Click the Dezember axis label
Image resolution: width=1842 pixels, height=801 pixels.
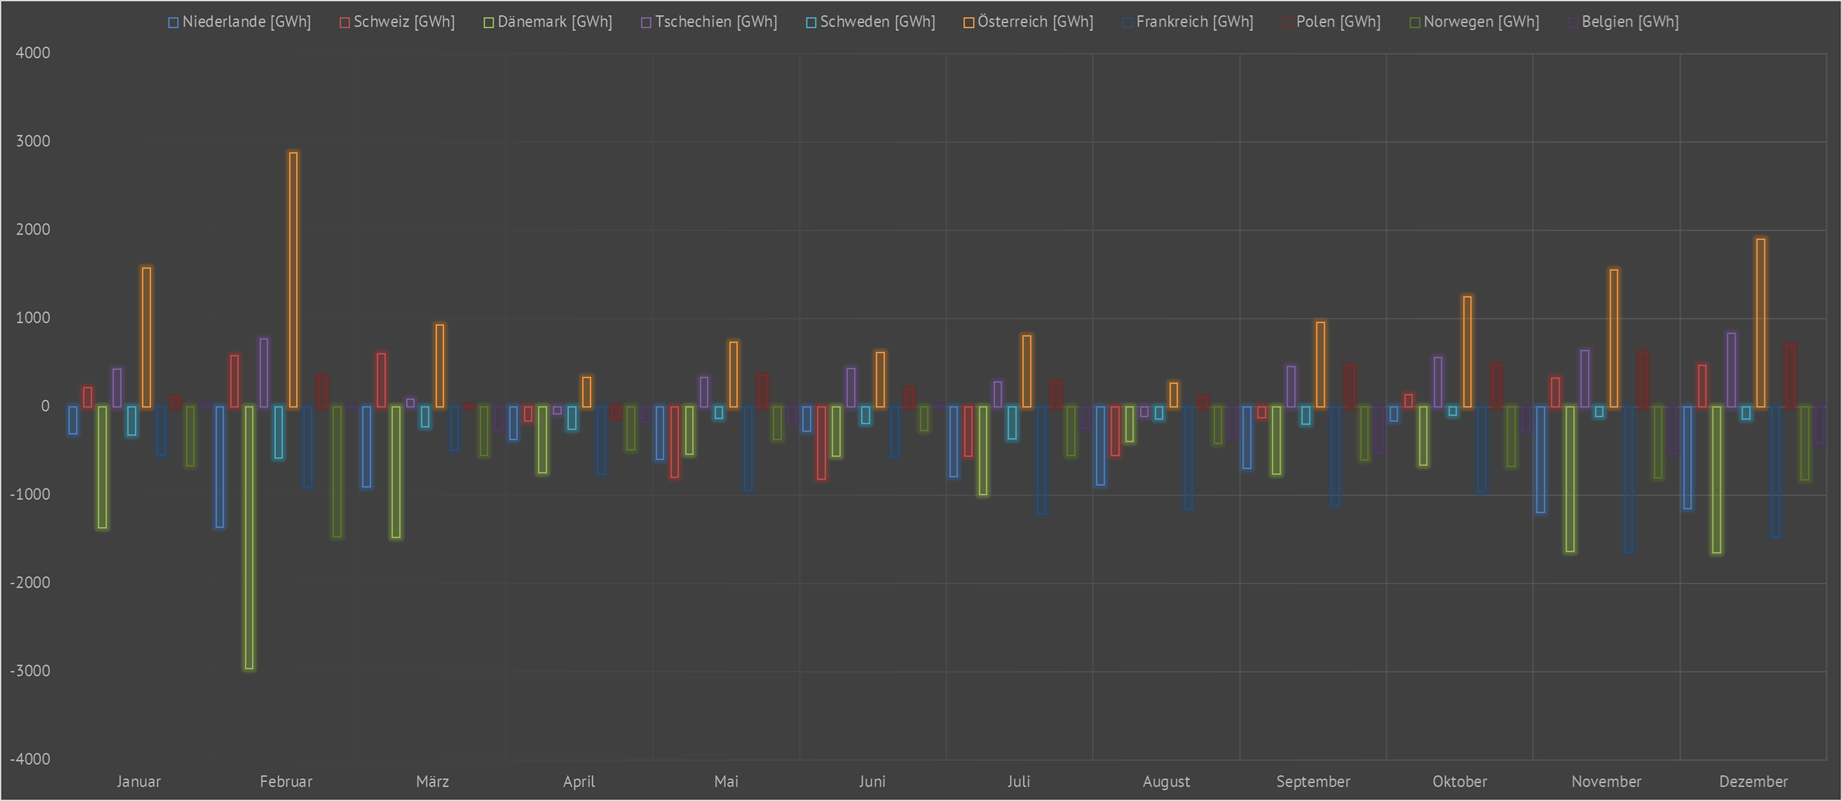point(1753,782)
